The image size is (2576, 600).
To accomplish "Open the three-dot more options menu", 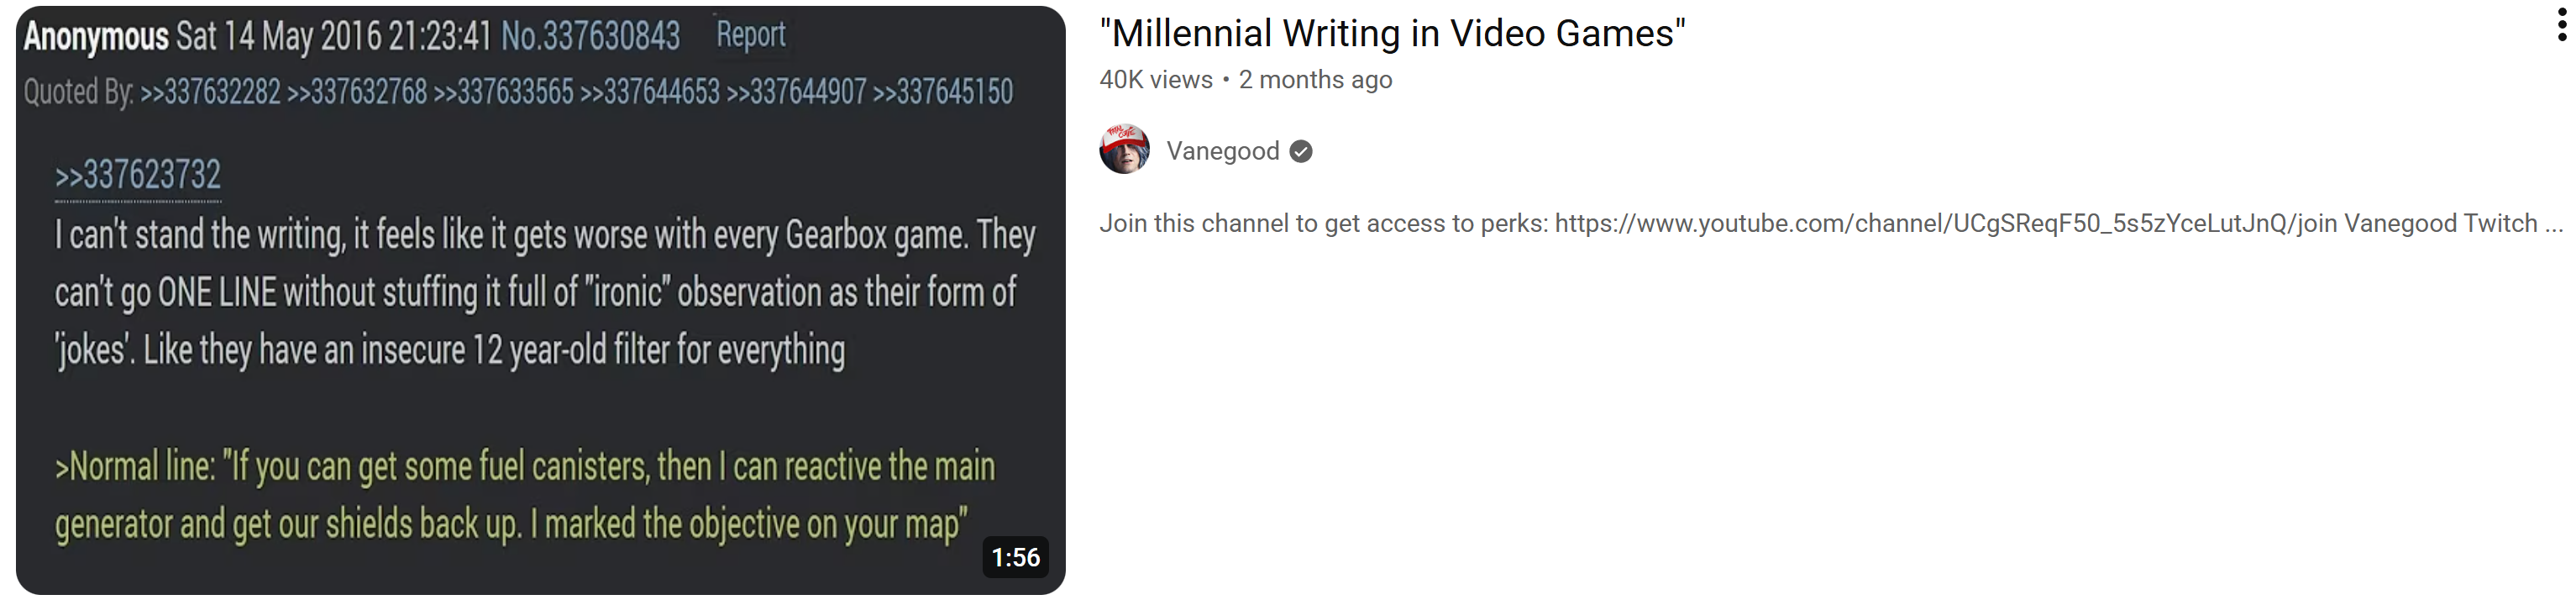I will click(2561, 25).
